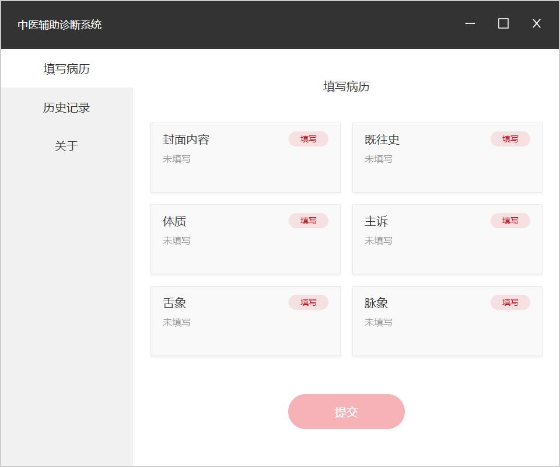Image resolution: width=560 pixels, height=467 pixels.
Task: Select the 体质 card title
Action: (174, 221)
